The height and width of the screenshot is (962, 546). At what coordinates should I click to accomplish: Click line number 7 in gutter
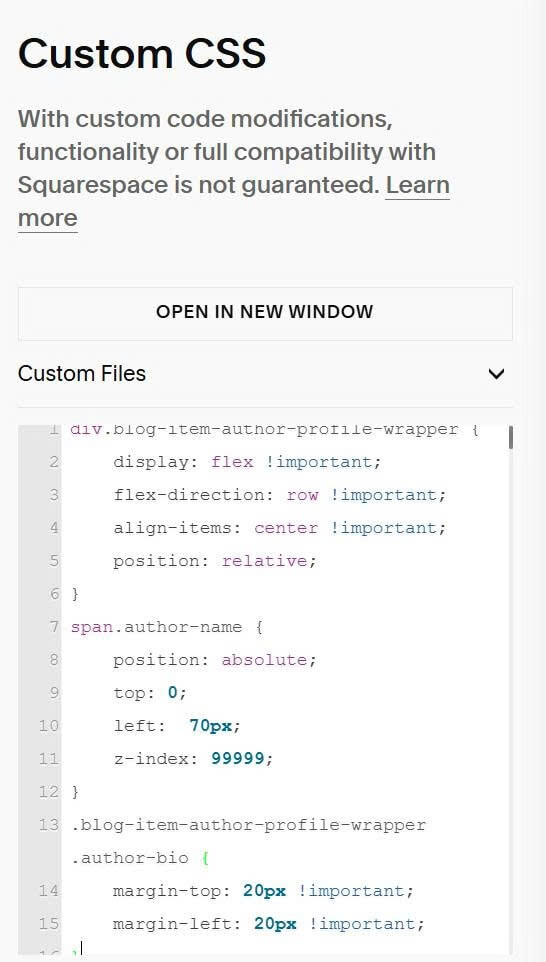click(53, 627)
